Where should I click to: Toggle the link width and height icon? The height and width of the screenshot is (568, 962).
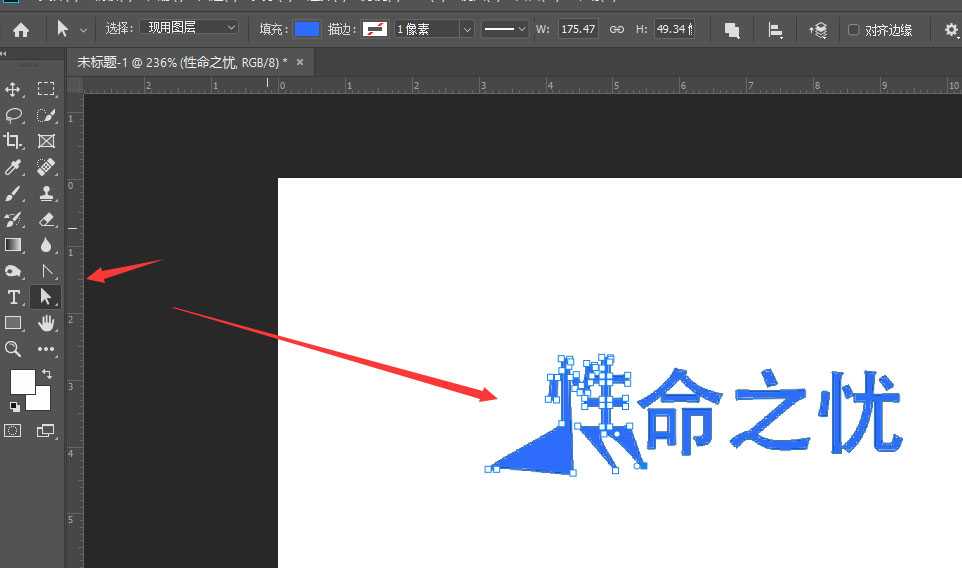[x=617, y=30]
